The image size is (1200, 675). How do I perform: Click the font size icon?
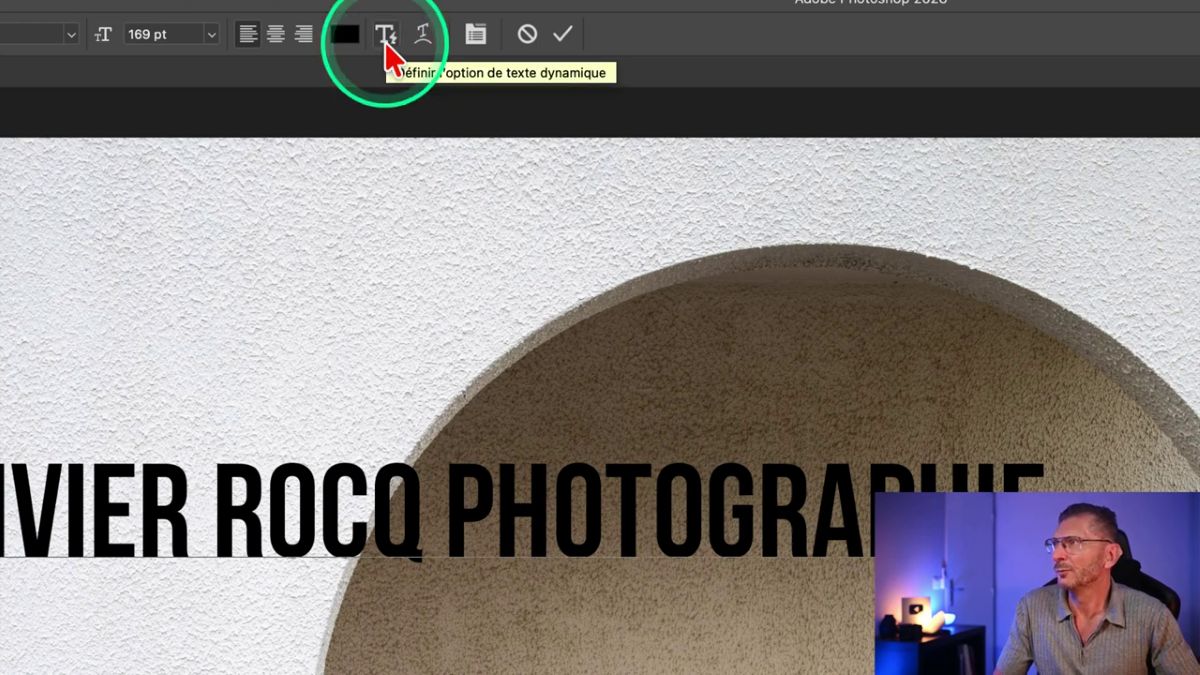(103, 35)
